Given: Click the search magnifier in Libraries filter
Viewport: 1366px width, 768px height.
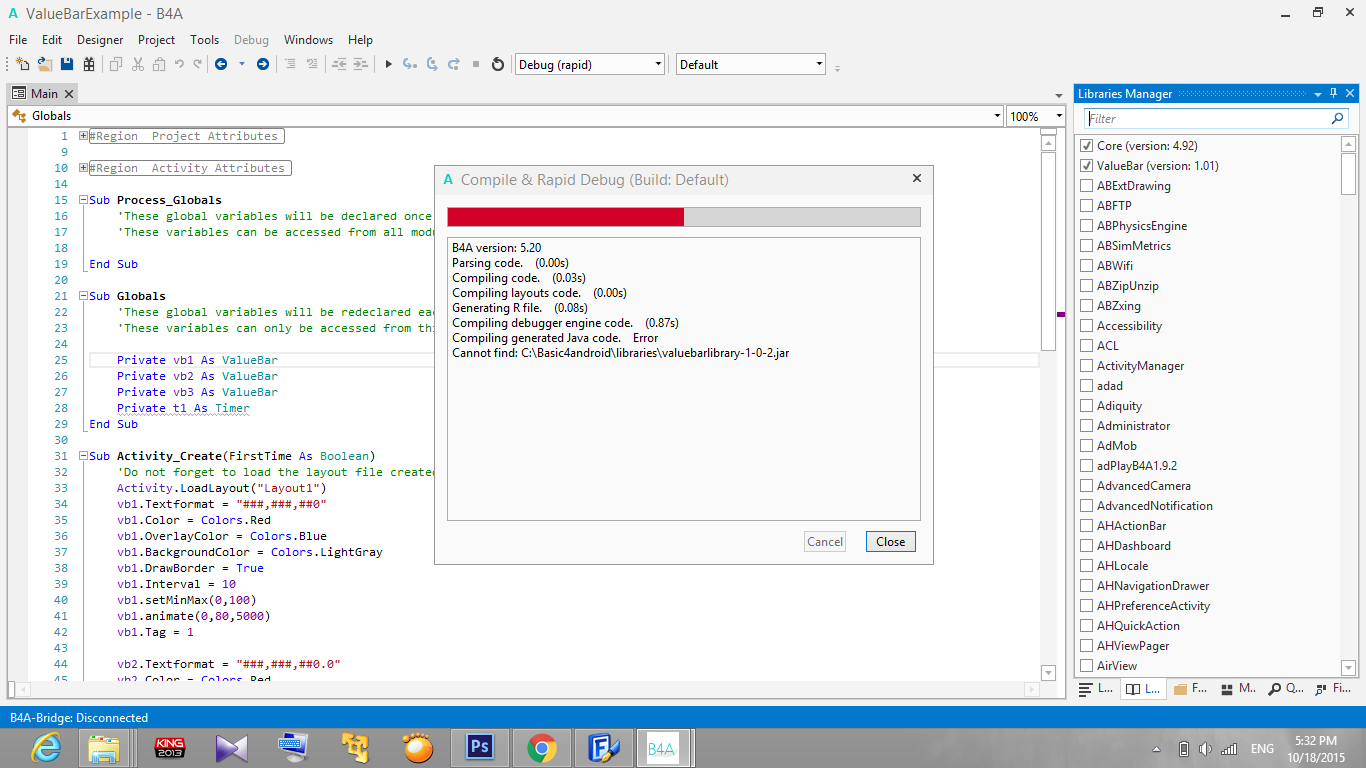Looking at the screenshot, I should [x=1338, y=118].
